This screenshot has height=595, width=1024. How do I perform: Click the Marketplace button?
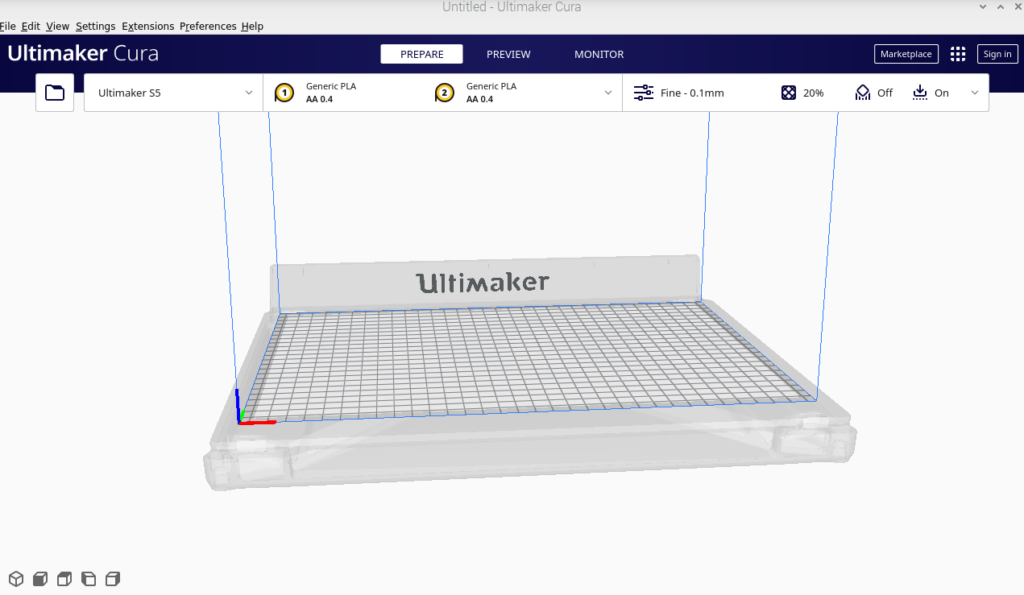click(x=906, y=54)
